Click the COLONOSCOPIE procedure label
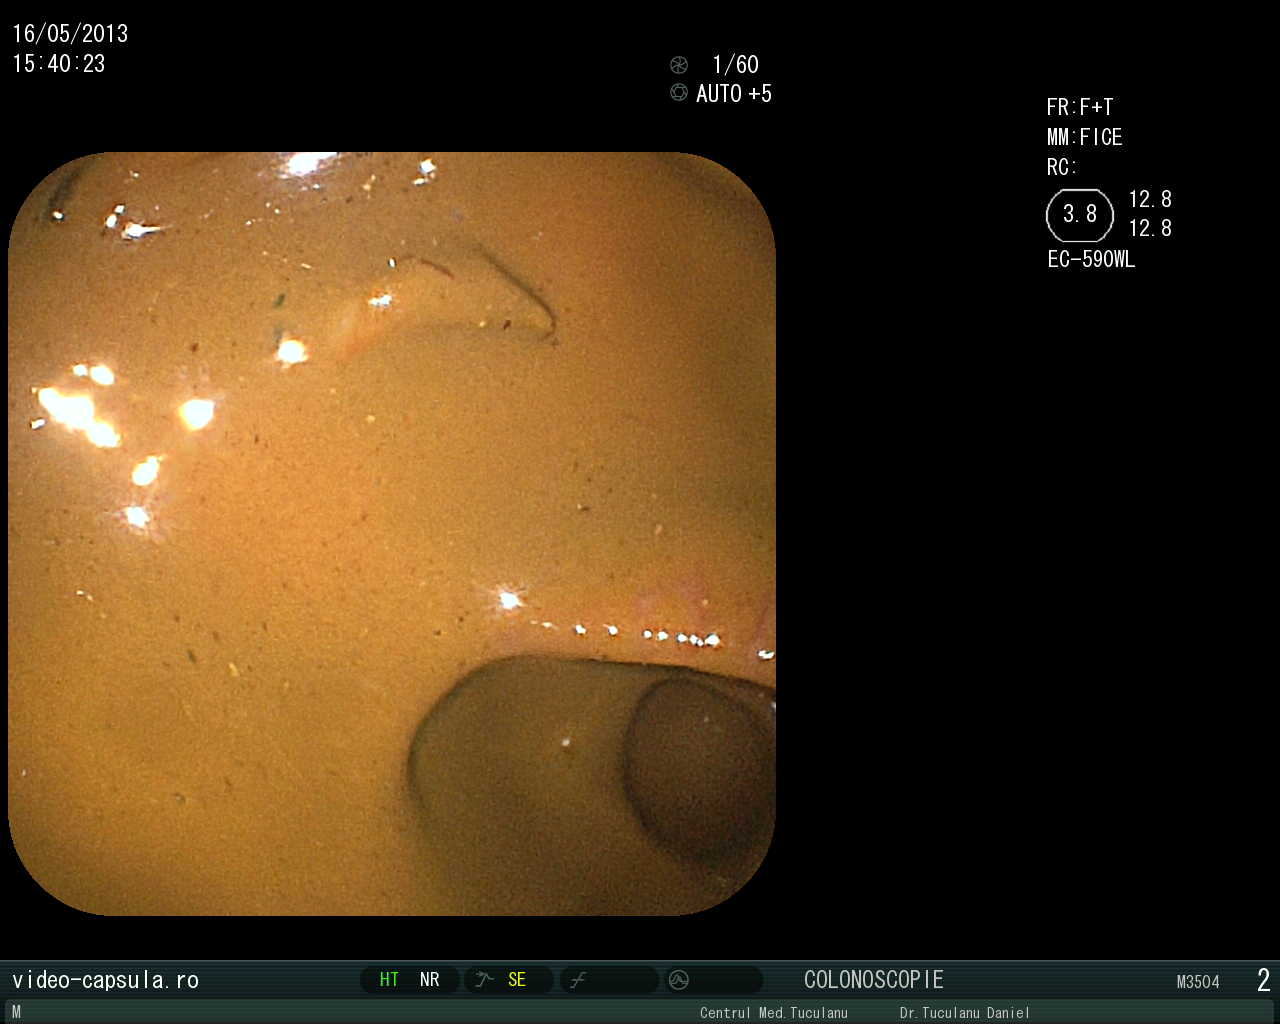 click(874, 980)
